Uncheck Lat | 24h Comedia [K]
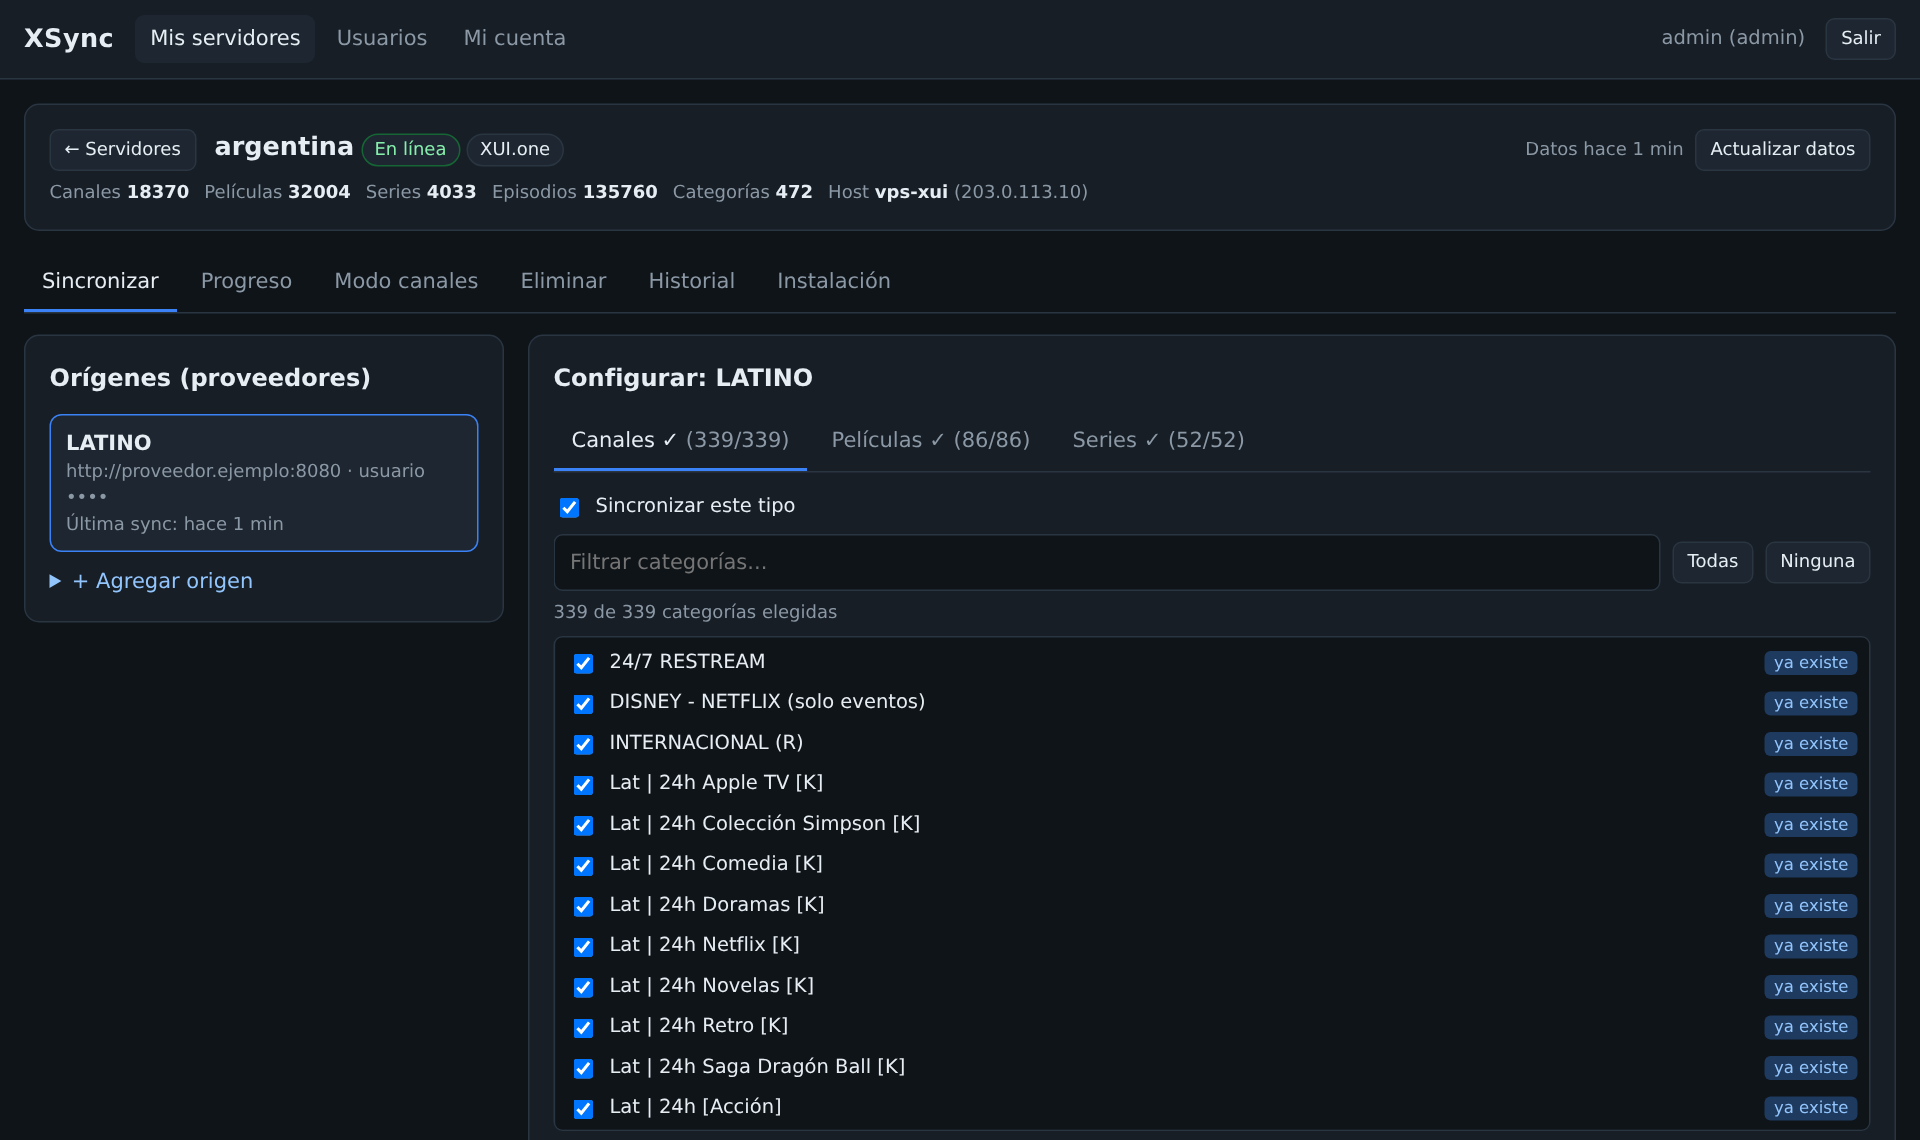 tap(584, 866)
